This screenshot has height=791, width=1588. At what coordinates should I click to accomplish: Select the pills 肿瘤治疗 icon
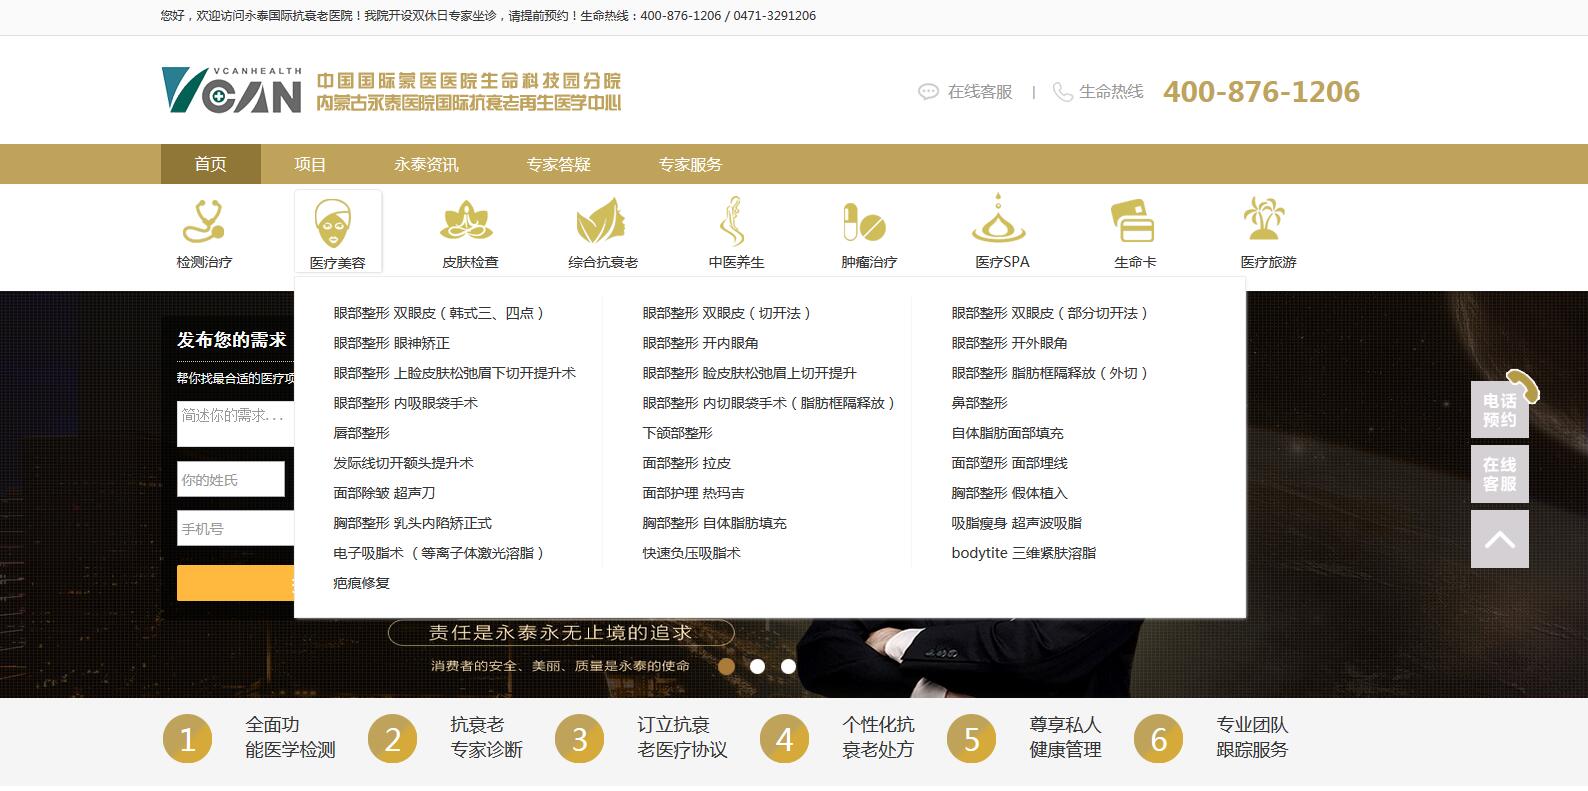pyautogui.click(x=865, y=222)
